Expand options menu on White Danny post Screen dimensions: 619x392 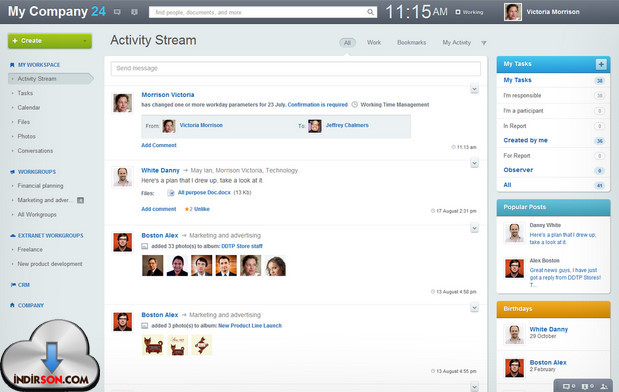click(x=475, y=163)
